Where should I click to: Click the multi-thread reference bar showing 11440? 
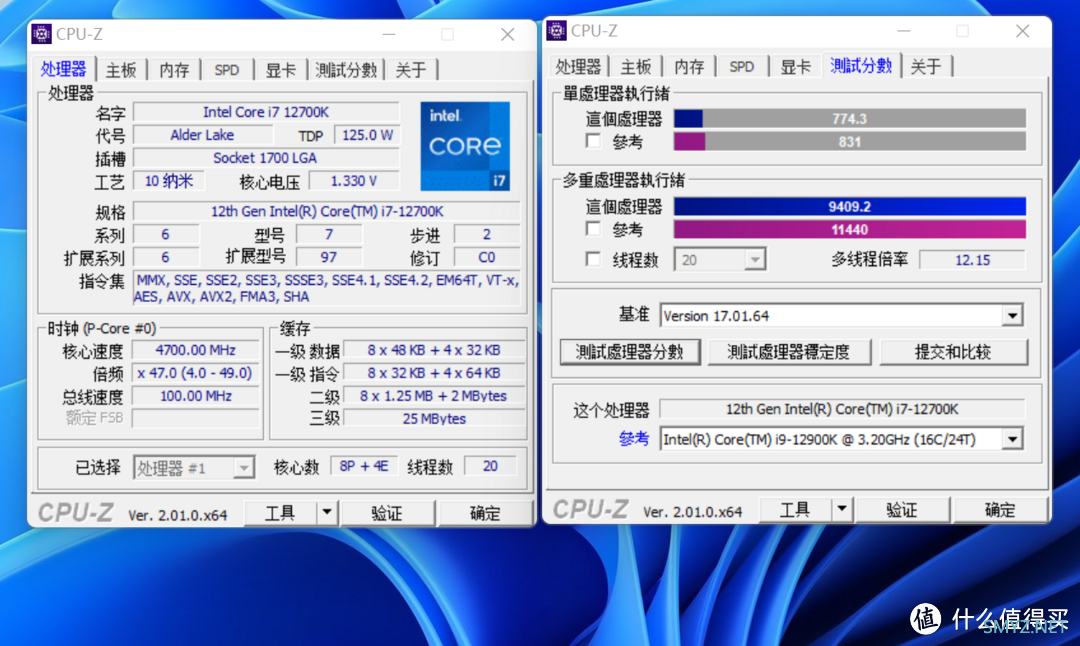coord(850,229)
